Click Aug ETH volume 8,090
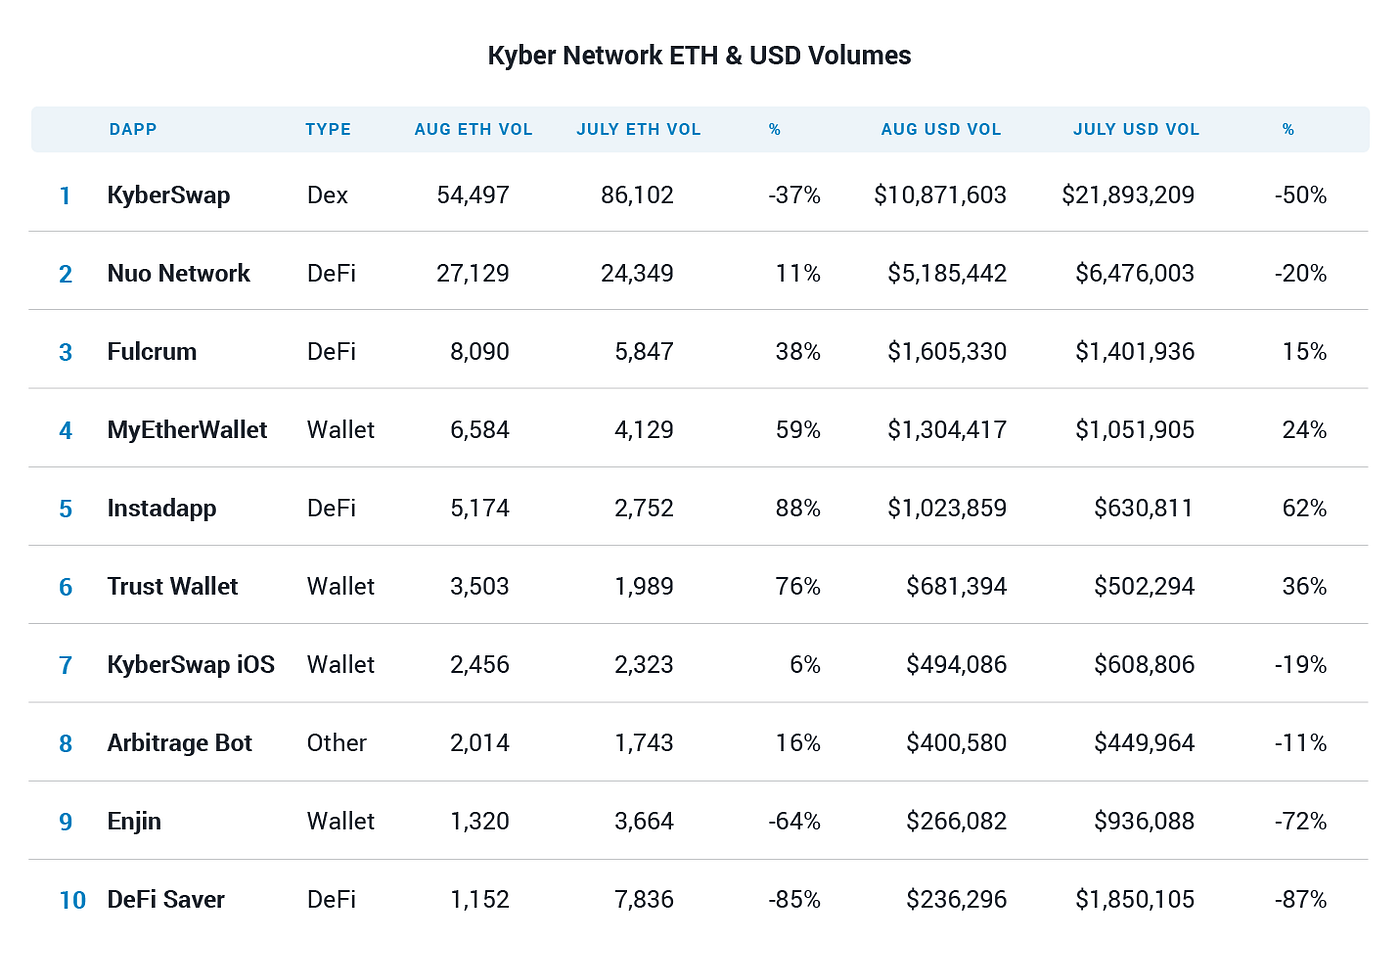This screenshot has width=1400, height=976. coord(480,351)
